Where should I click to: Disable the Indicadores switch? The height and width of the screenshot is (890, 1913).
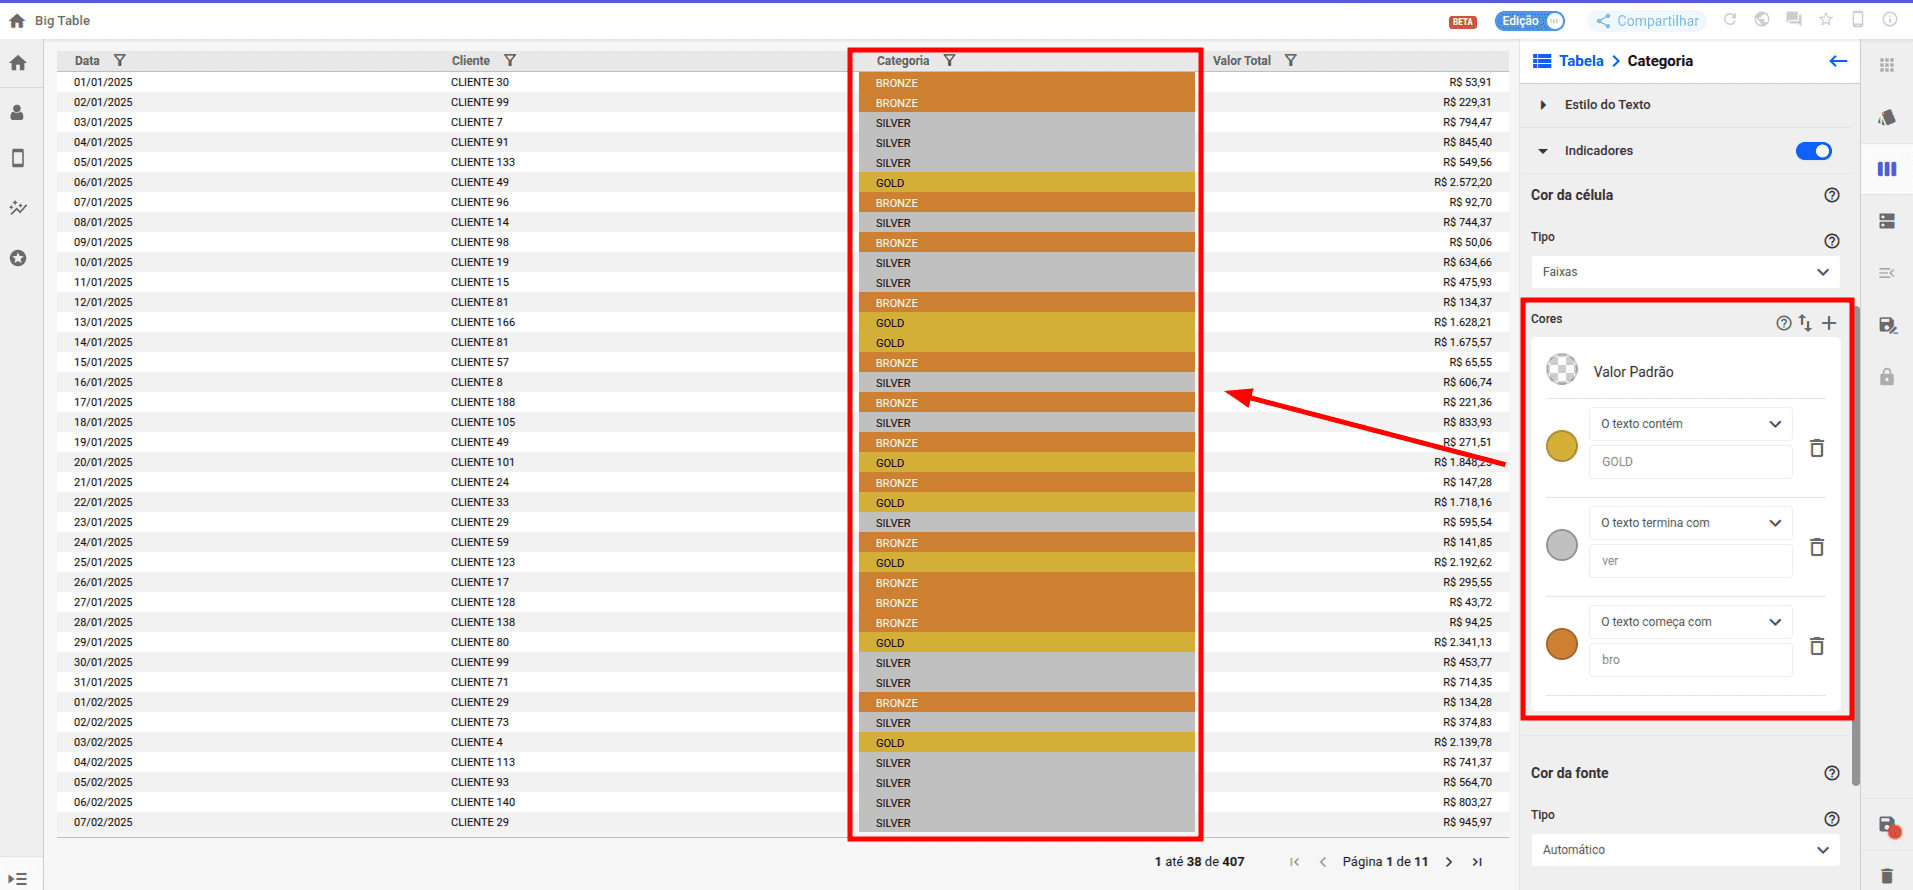pyautogui.click(x=1813, y=151)
